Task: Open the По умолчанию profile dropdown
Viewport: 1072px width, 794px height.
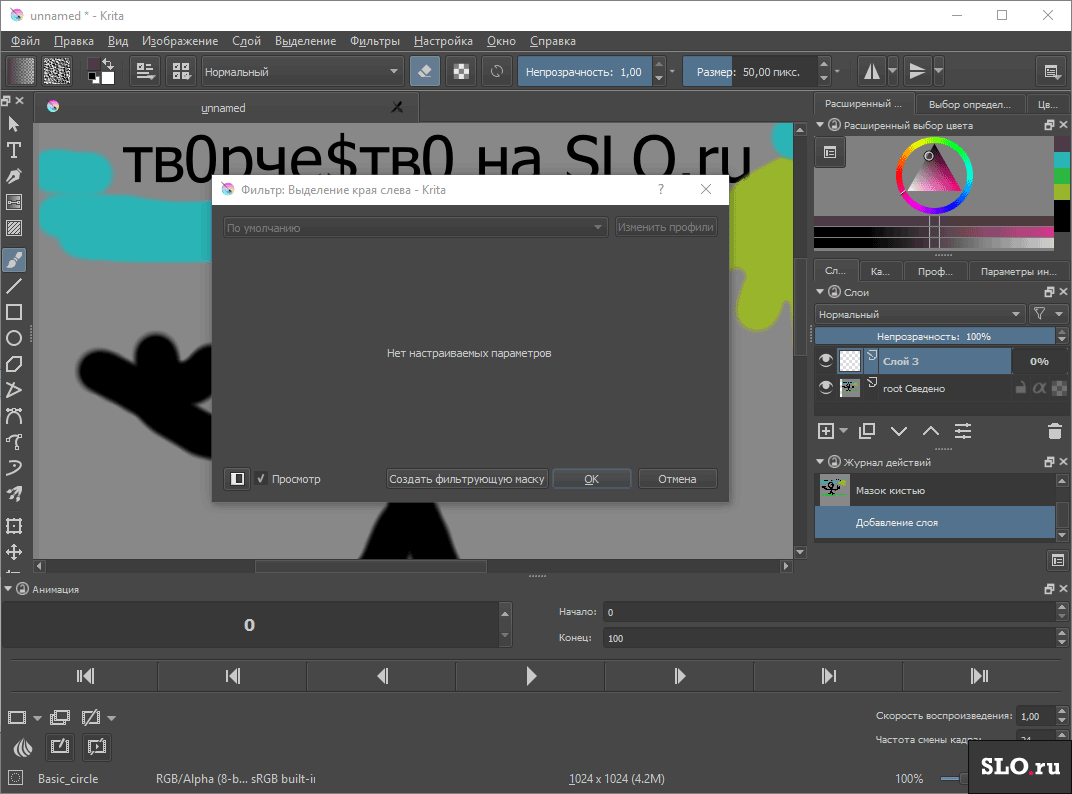Action: 415,227
